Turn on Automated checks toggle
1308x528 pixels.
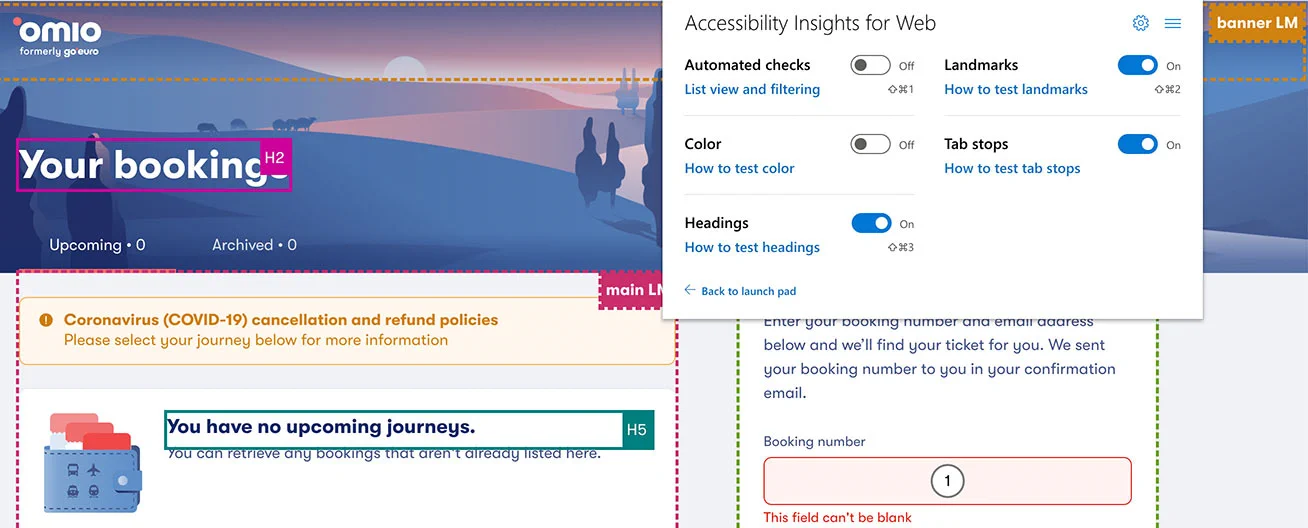pyautogui.click(x=870, y=65)
